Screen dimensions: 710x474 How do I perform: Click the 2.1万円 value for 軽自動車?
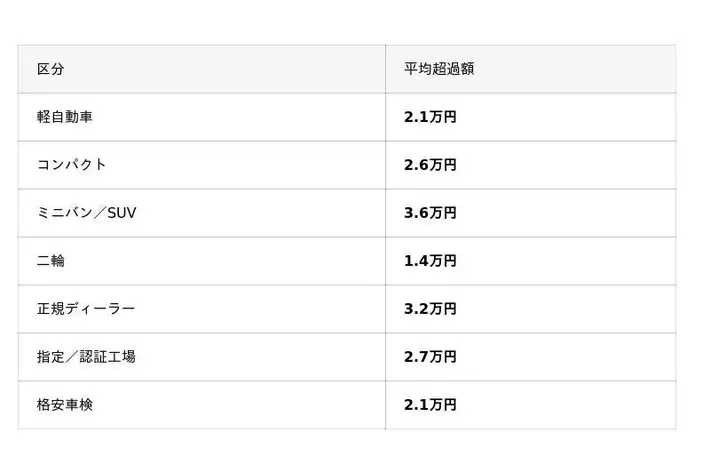tap(430, 117)
